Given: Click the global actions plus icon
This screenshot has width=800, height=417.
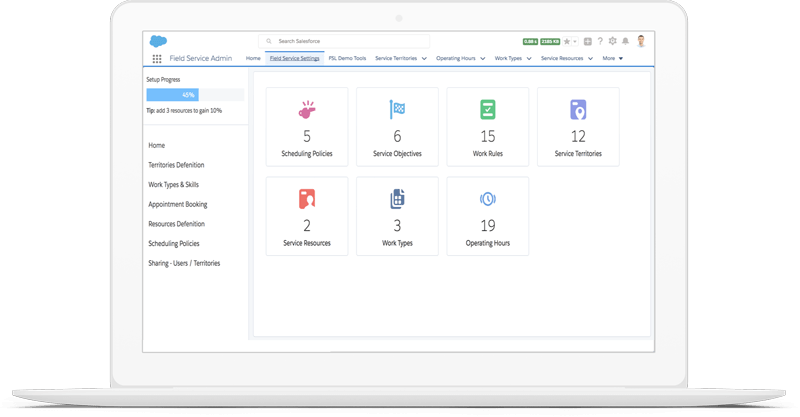Looking at the screenshot, I should pyautogui.click(x=588, y=42).
